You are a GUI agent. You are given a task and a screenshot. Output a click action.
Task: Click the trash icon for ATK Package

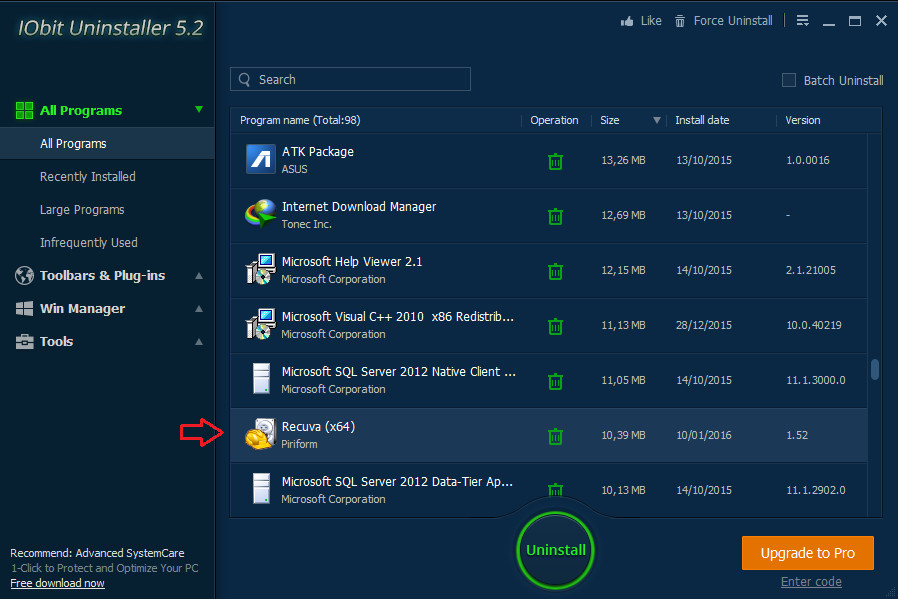555,161
